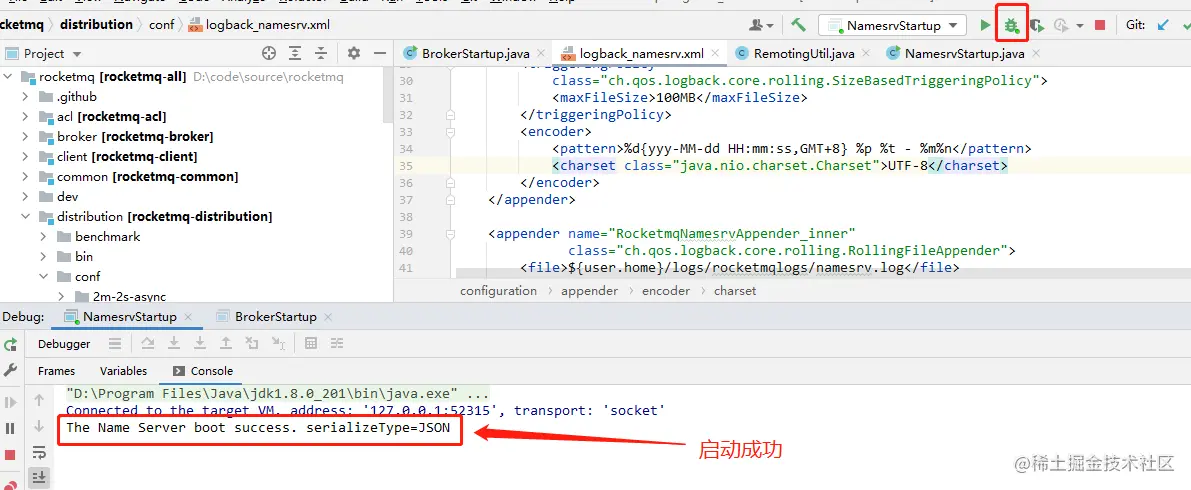Image resolution: width=1191 pixels, height=490 pixels.
Task: Select logback_namesrv.xml editor tab
Action: click(x=641, y=53)
